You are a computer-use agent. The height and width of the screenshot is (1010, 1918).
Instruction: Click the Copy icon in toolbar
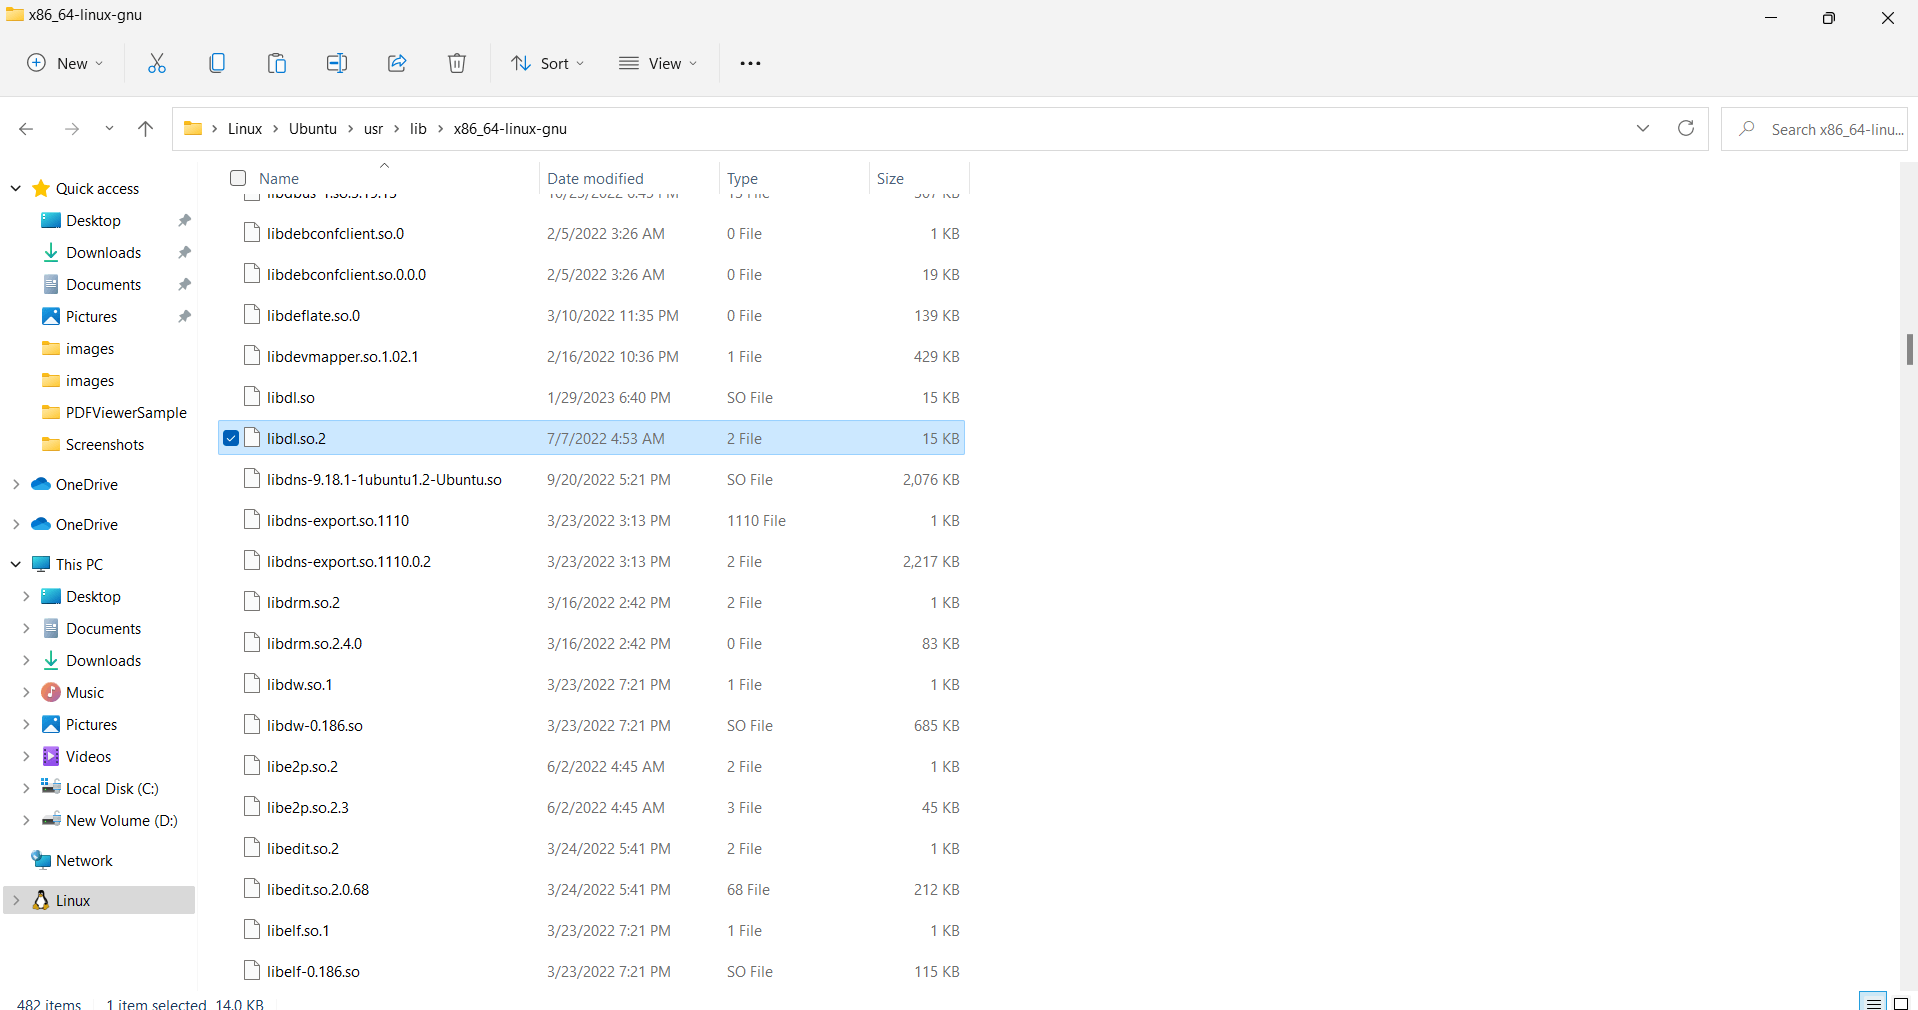[217, 63]
